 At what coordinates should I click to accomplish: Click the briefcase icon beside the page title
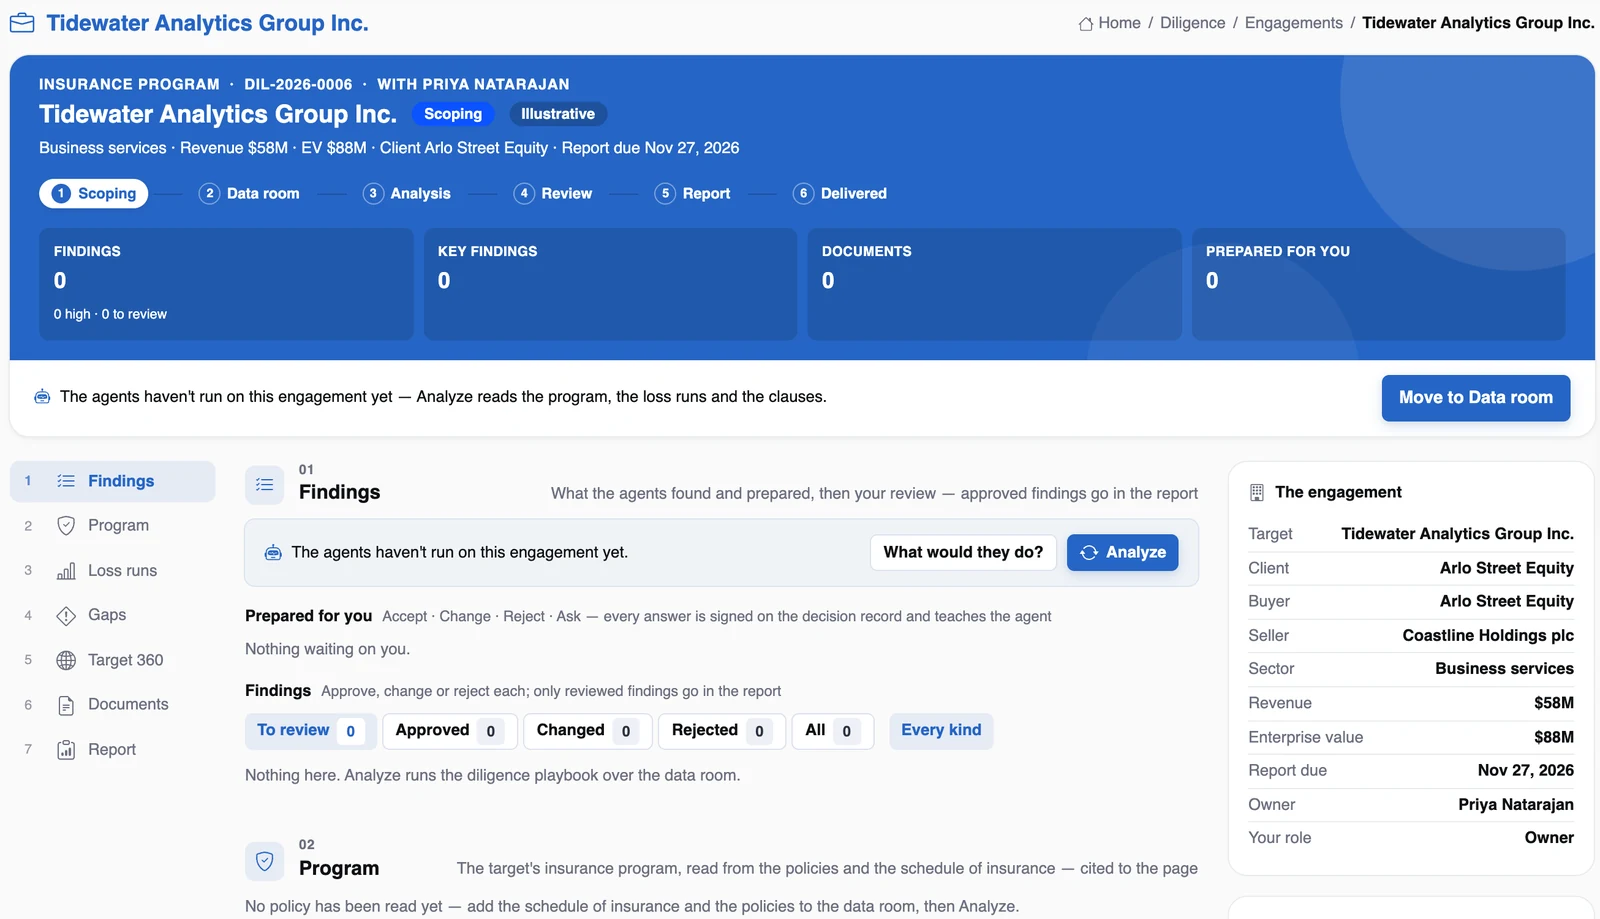[x=22, y=23]
